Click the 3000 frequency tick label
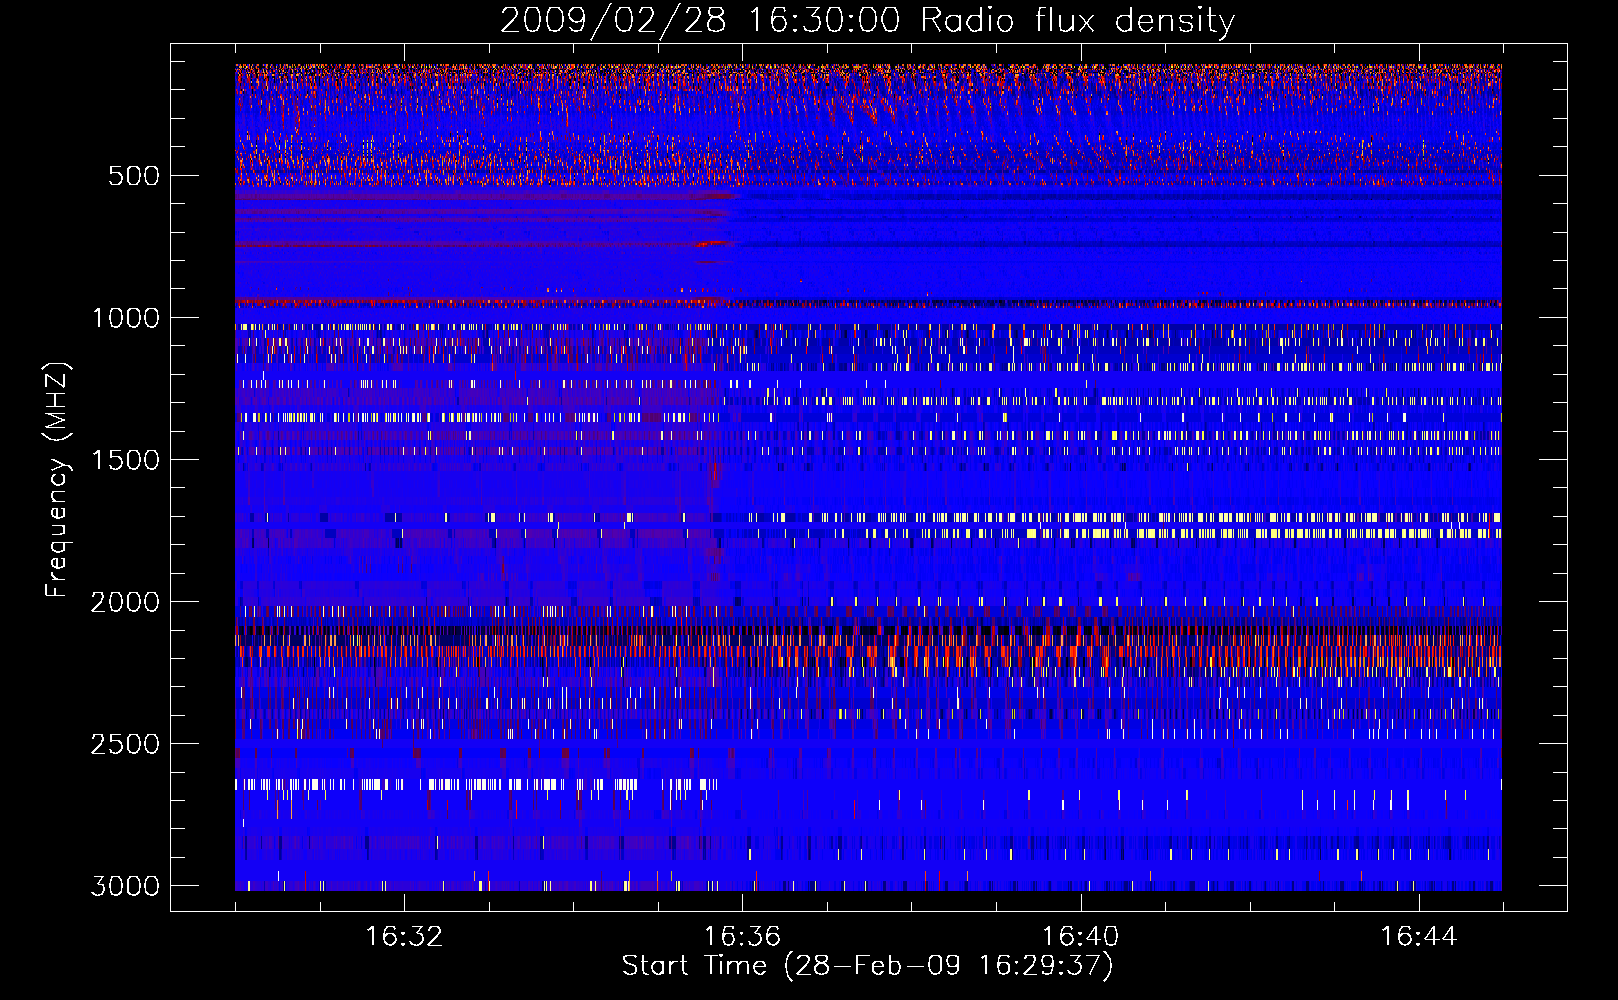 point(125,886)
